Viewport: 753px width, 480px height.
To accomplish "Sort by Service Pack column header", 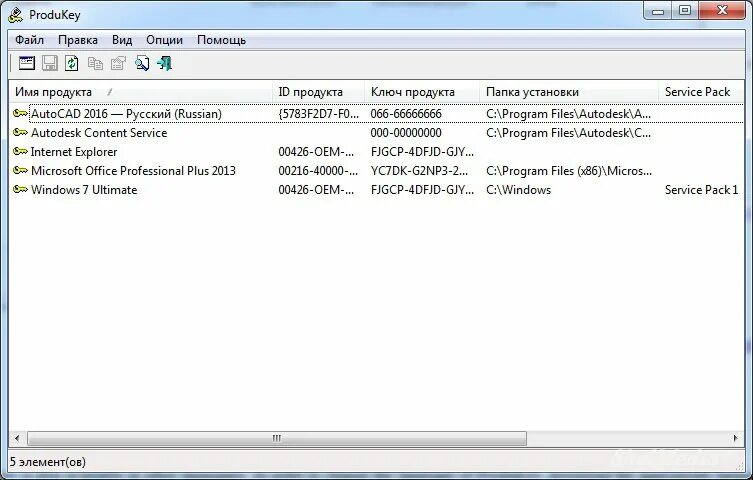I will point(701,92).
